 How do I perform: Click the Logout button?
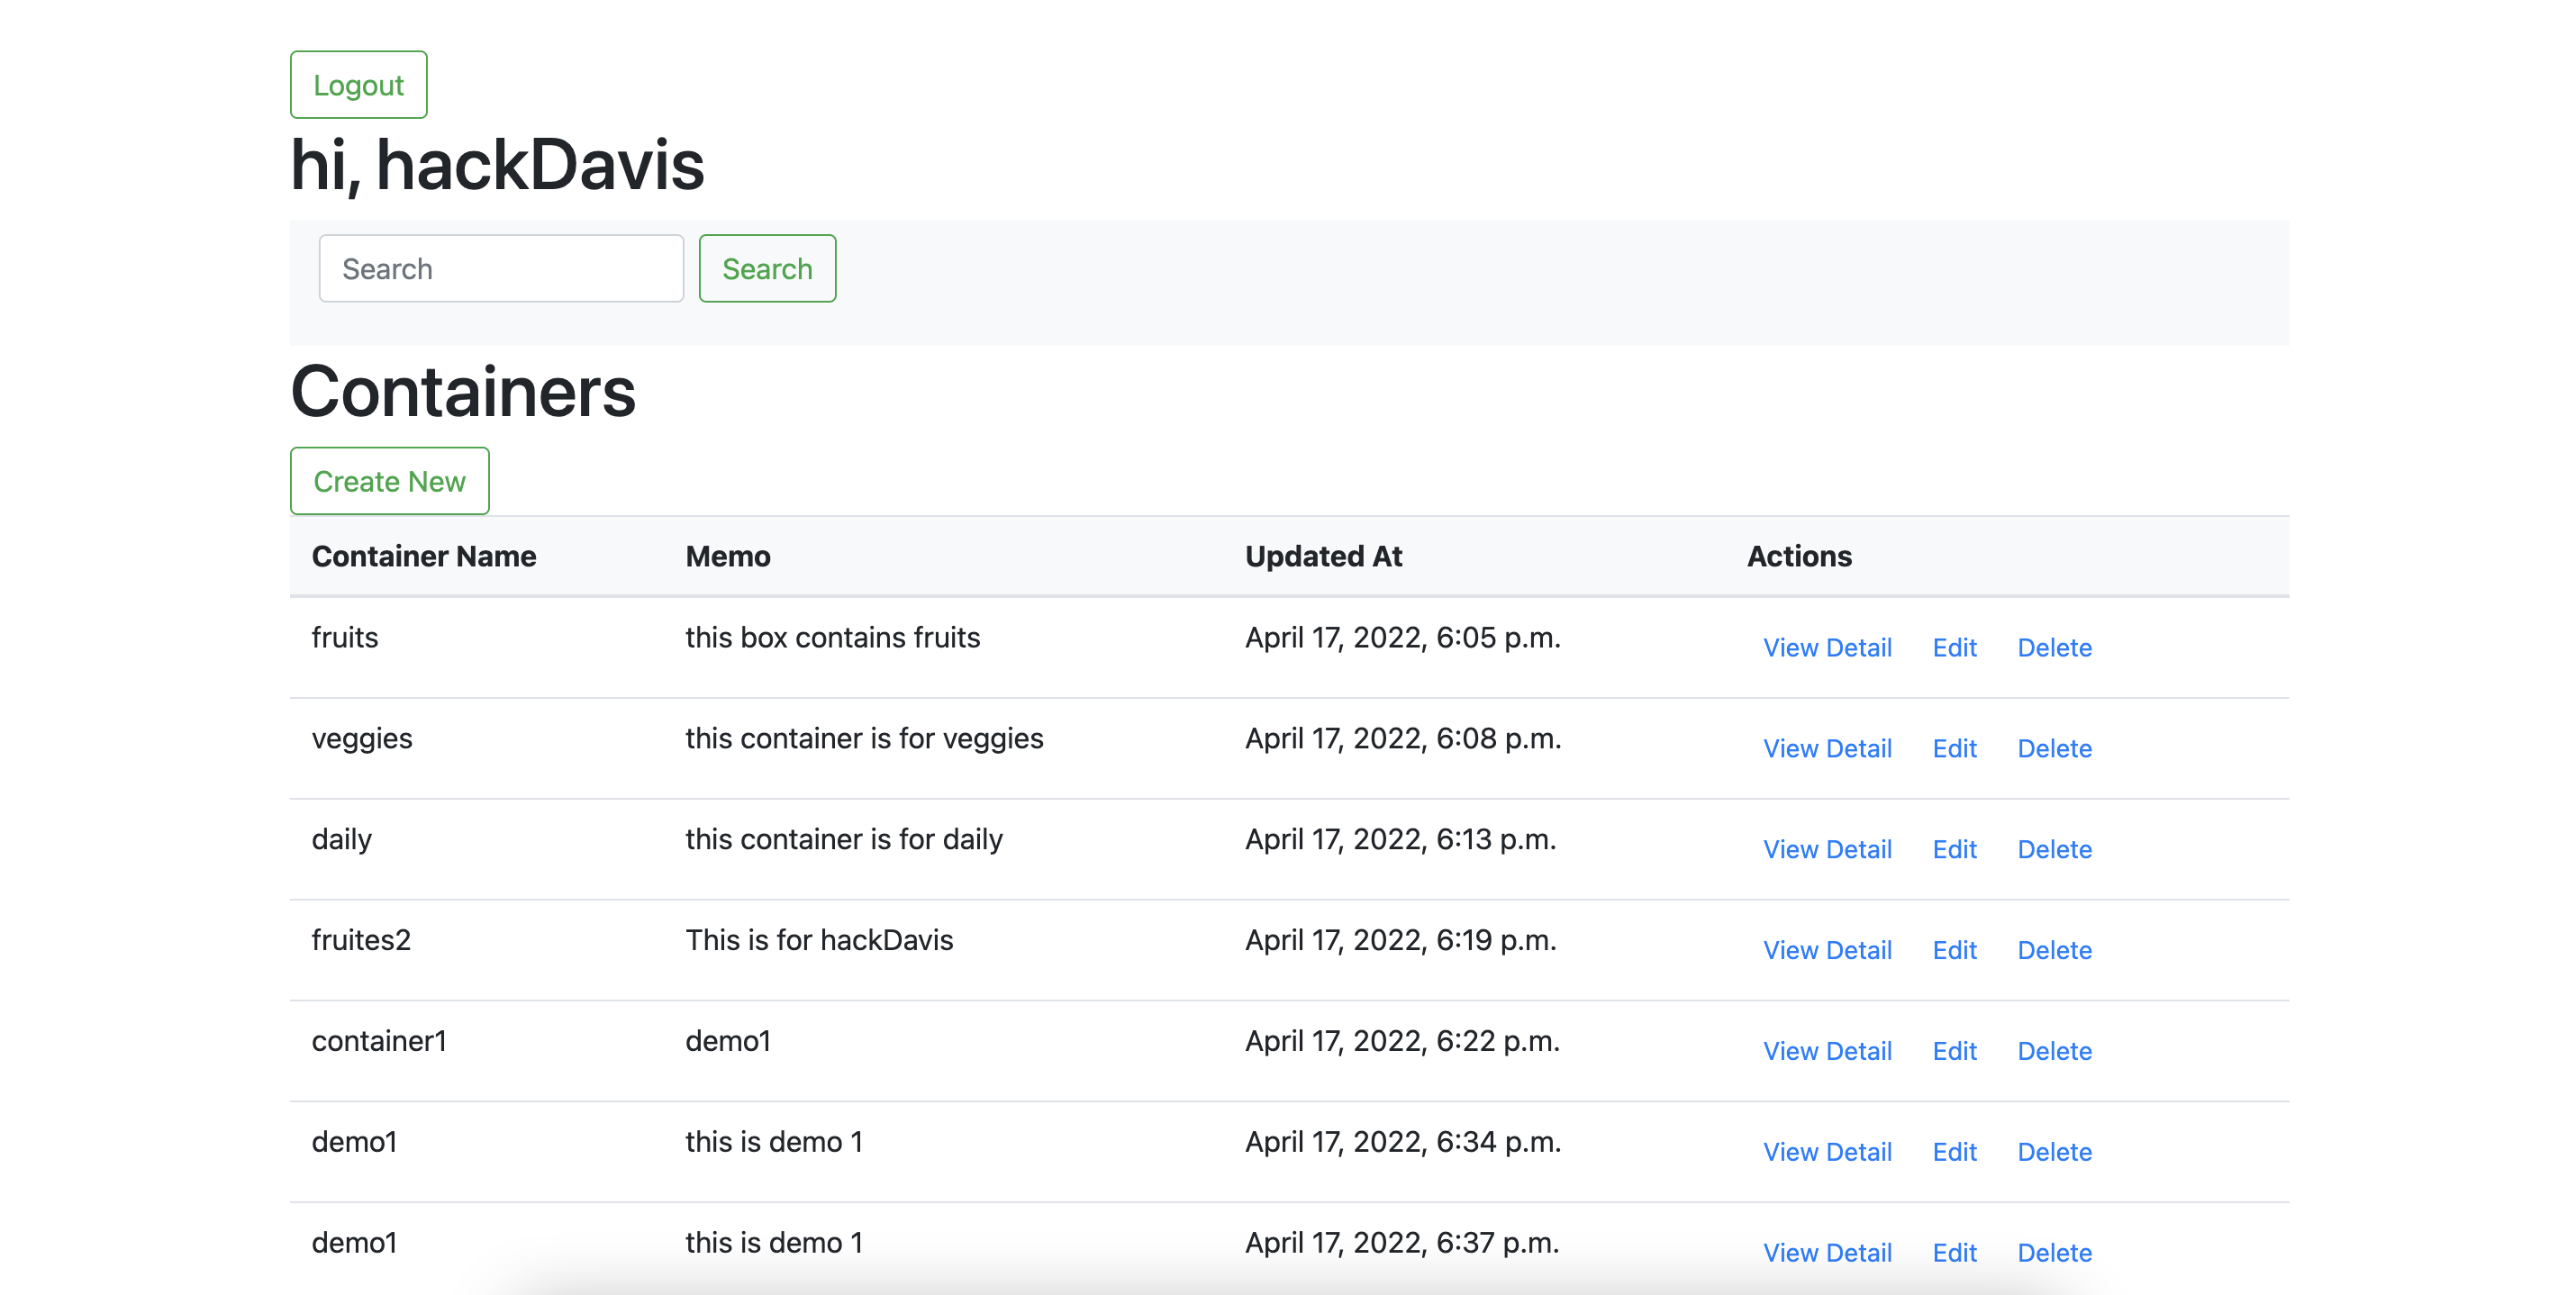[358, 85]
